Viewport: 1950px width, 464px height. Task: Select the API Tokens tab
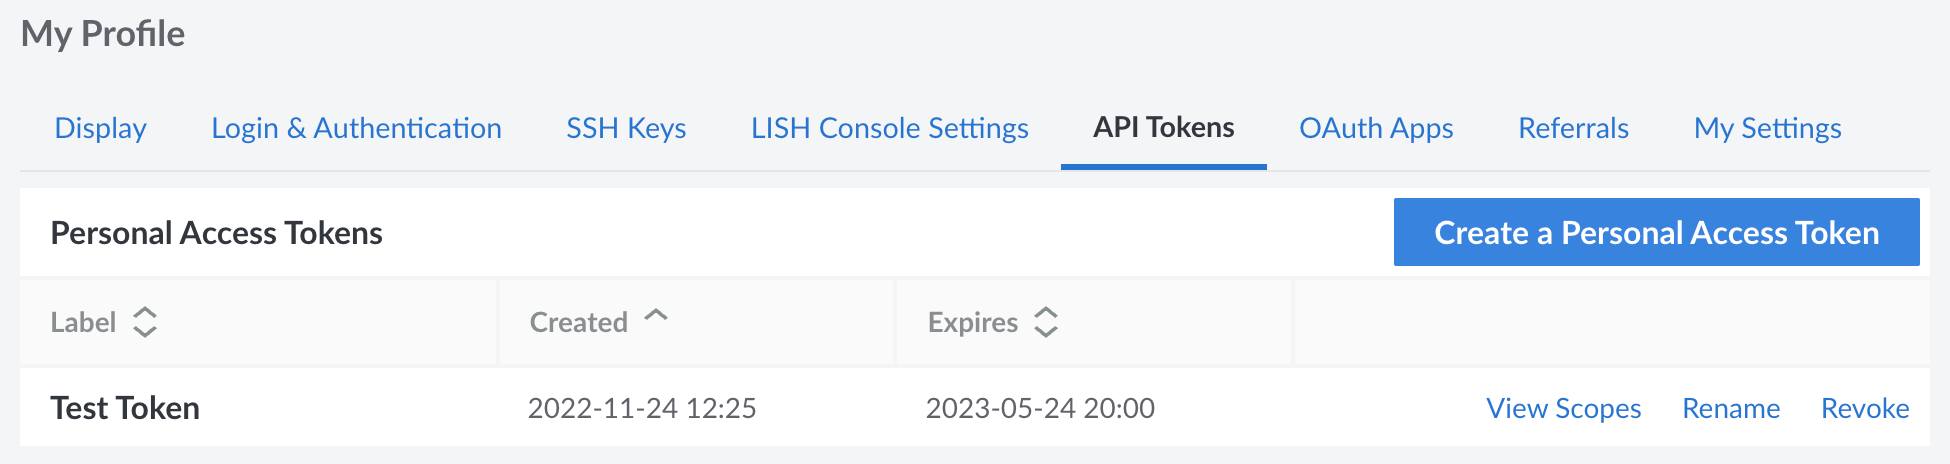[x=1163, y=128]
